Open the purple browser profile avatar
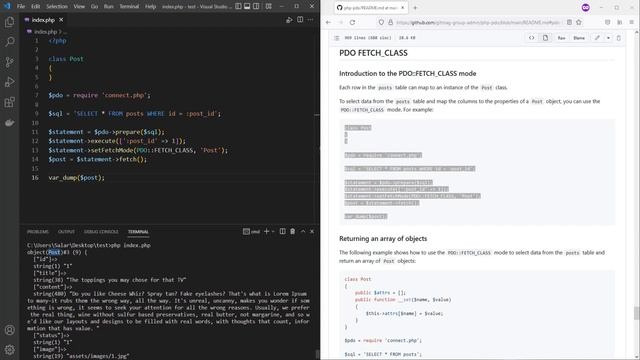 586,8
